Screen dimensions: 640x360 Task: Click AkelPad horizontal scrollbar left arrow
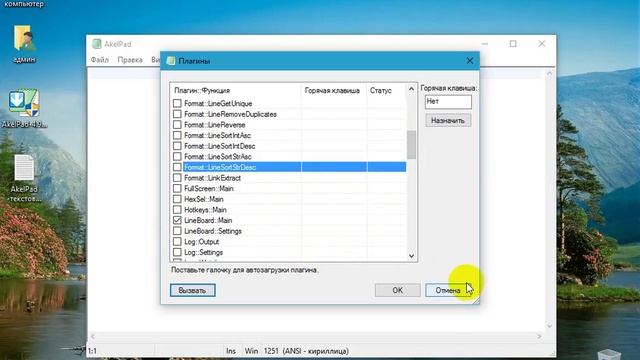click(93, 336)
